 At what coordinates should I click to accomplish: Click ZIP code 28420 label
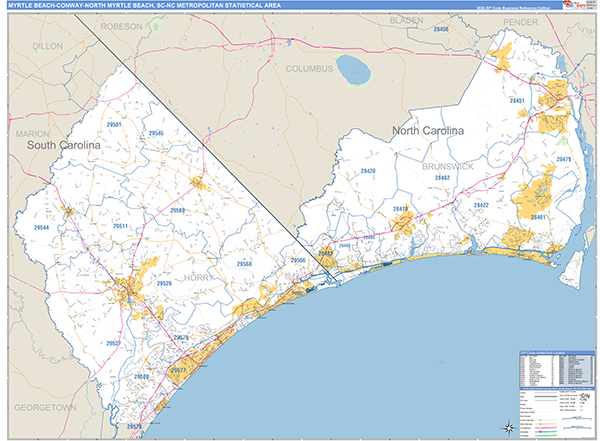tap(368, 171)
